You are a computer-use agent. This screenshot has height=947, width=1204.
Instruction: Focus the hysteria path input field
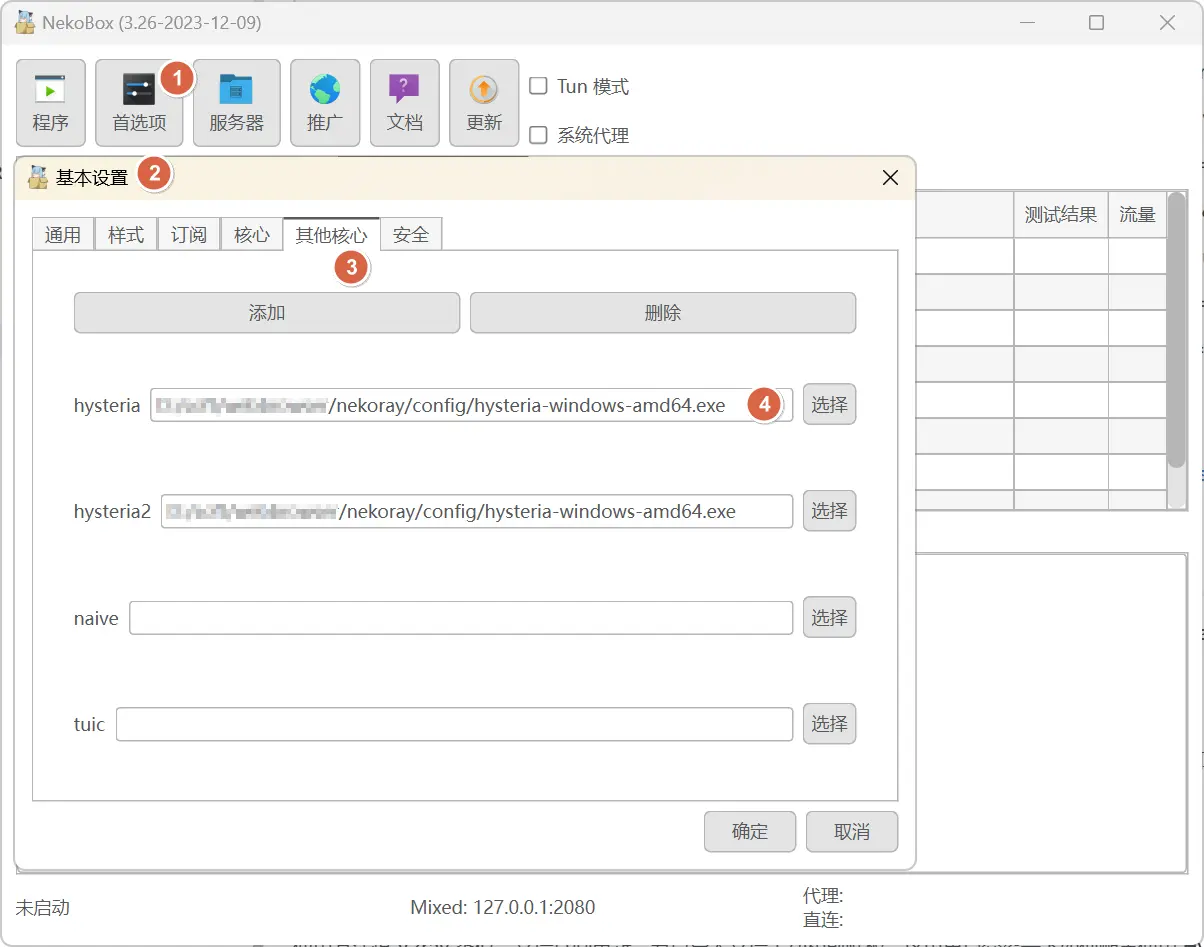[472, 405]
